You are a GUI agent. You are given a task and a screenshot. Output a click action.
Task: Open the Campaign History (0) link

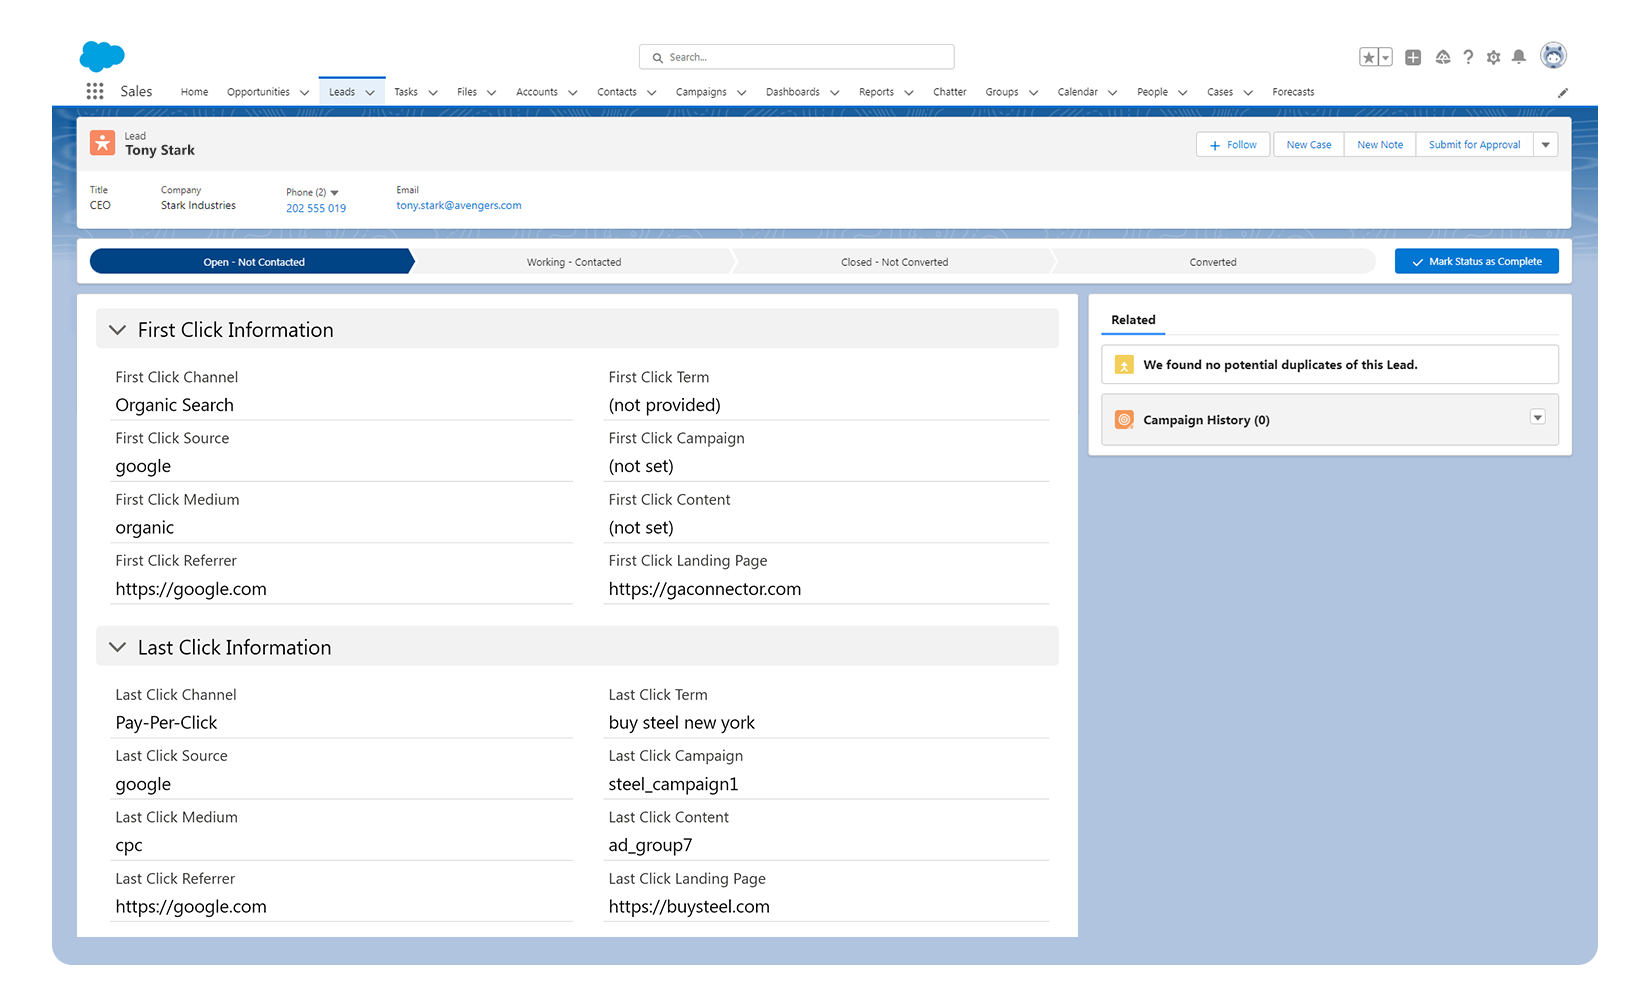tap(1206, 420)
